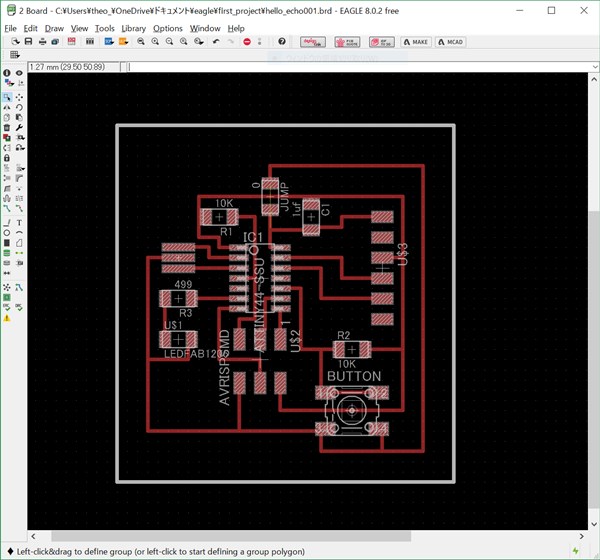Open the Library menu
Image resolution: width=600 pixels, height=560 pixels.
tap(134, 28)
